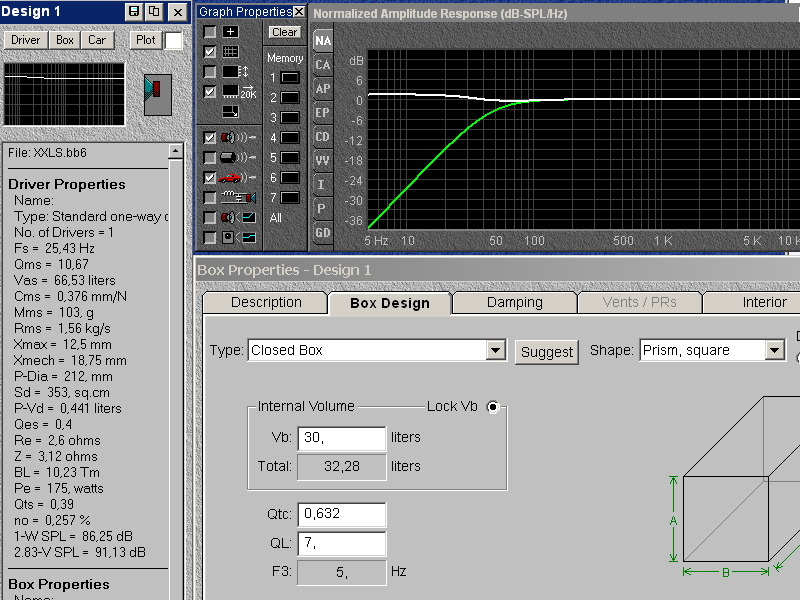The width and height of the screenshot is (800, 600).
Task: Click the Memory 1 slot swatch
Action: pos(289,77)
